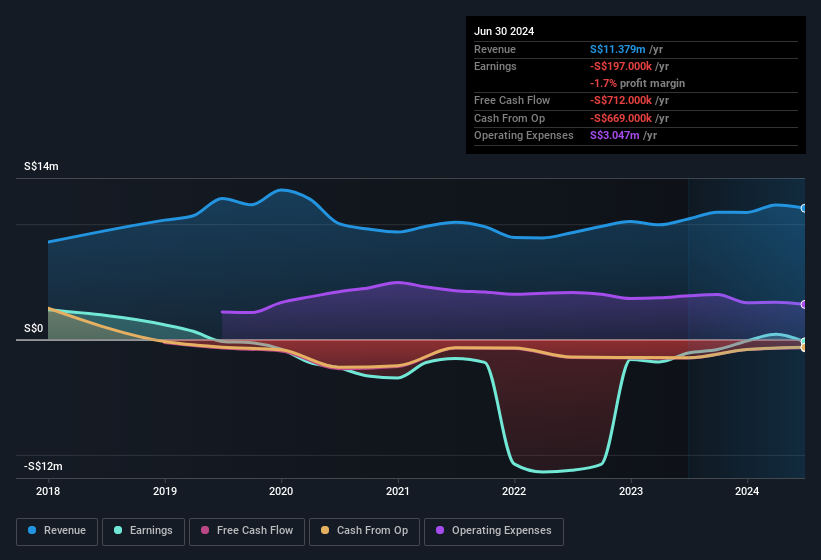Toggle the Free Cash Flow legend button

[x=247, y=531]
